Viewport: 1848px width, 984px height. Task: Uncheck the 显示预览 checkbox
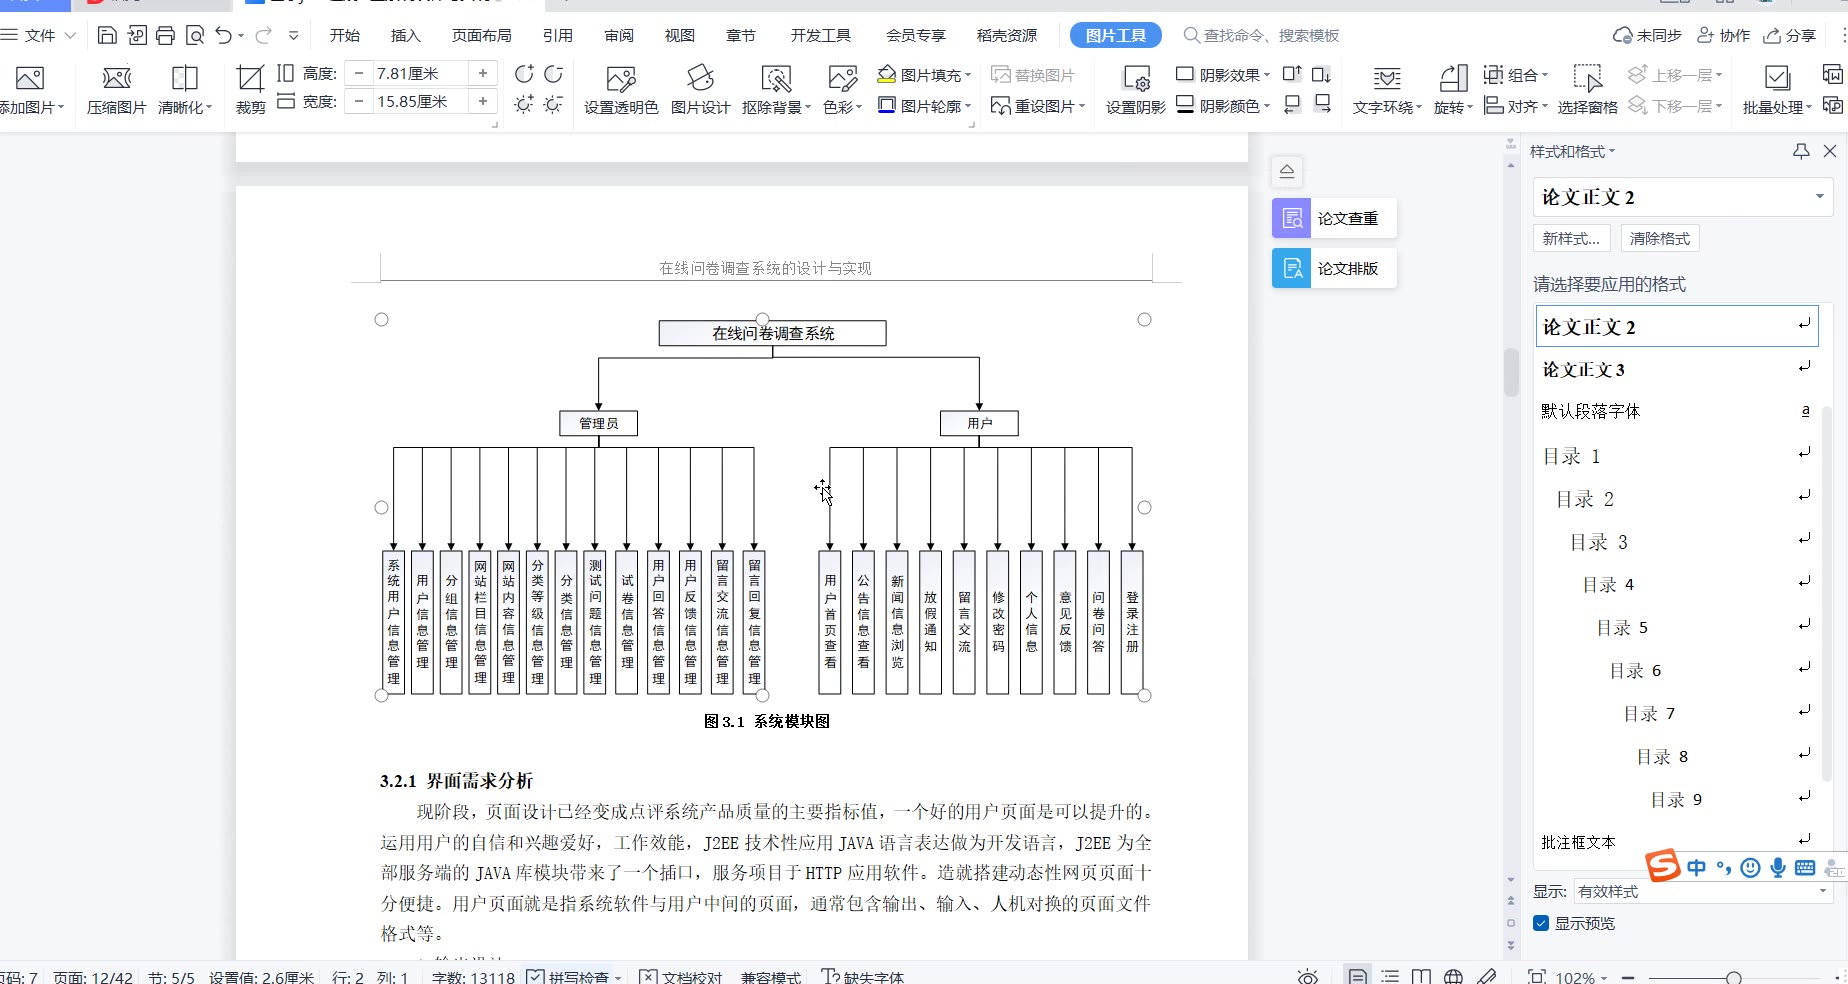(x=1541, y=923)
